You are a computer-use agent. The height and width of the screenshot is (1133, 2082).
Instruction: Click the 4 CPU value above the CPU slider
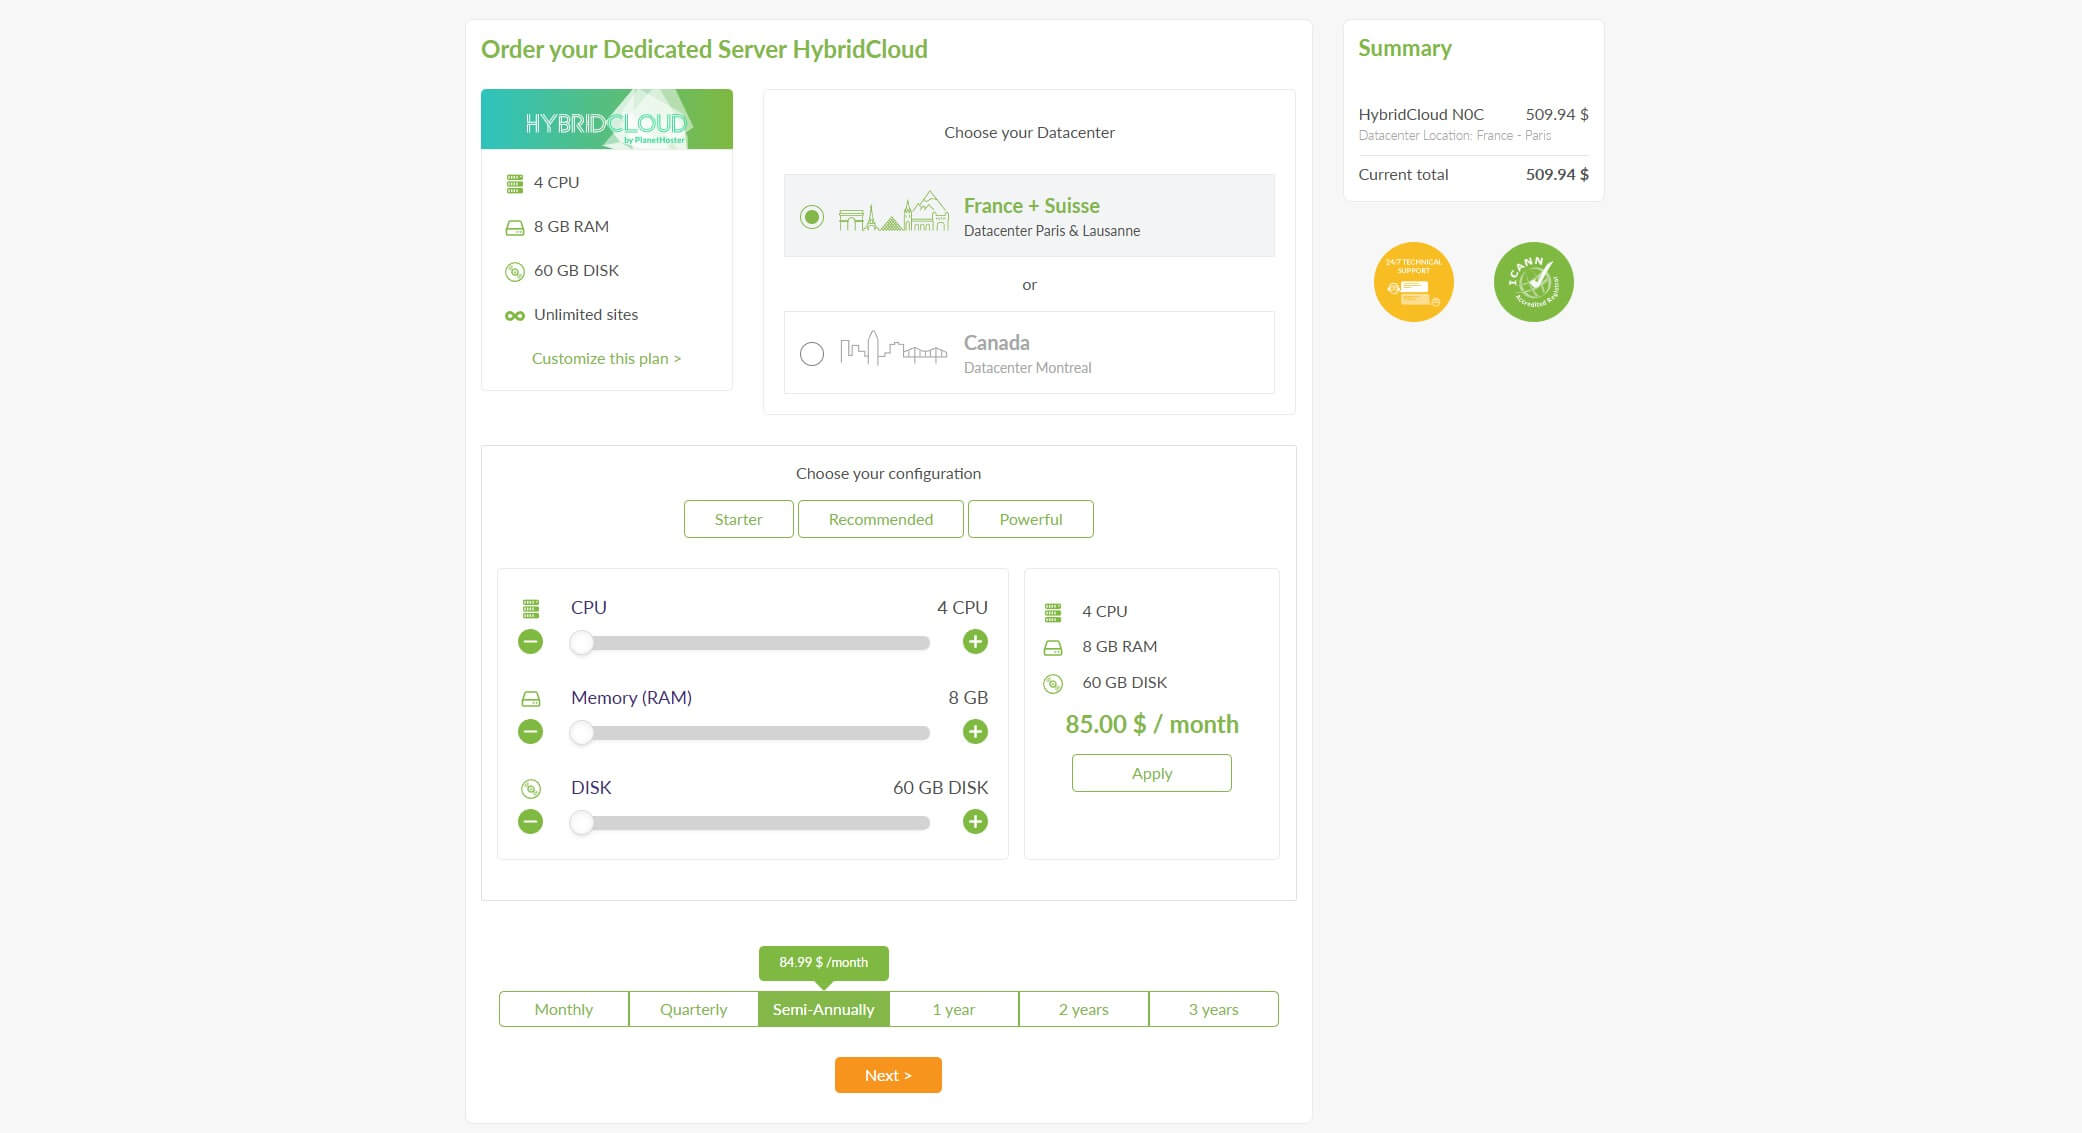click(x=962, y=607)
